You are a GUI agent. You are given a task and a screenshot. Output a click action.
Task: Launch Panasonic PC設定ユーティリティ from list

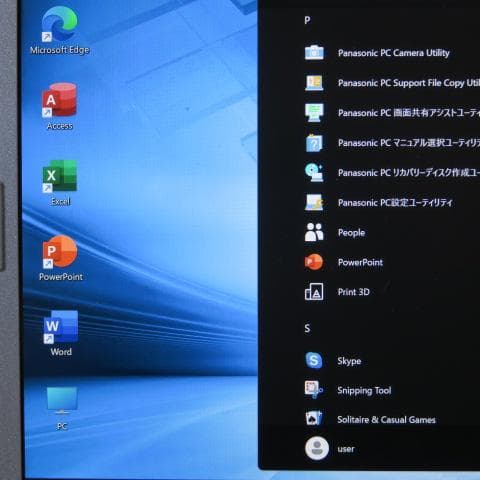pos(395,203)
